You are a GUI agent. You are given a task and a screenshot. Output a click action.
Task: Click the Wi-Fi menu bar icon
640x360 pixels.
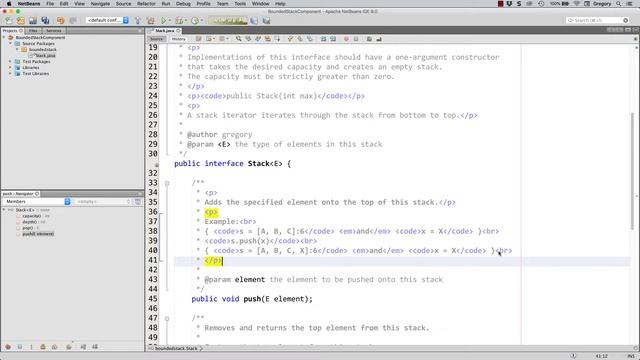(576, 4)
